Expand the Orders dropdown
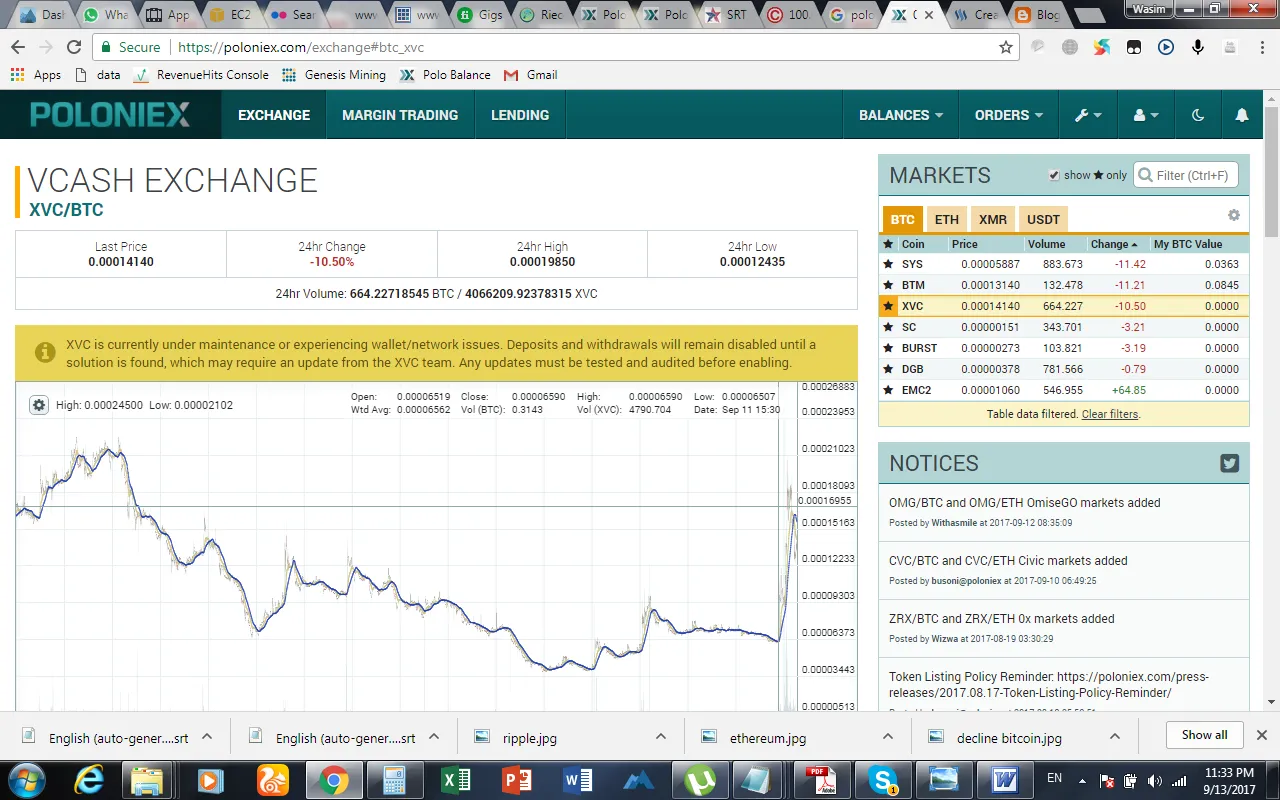Screen dimensions: 1280x800 1009,115
